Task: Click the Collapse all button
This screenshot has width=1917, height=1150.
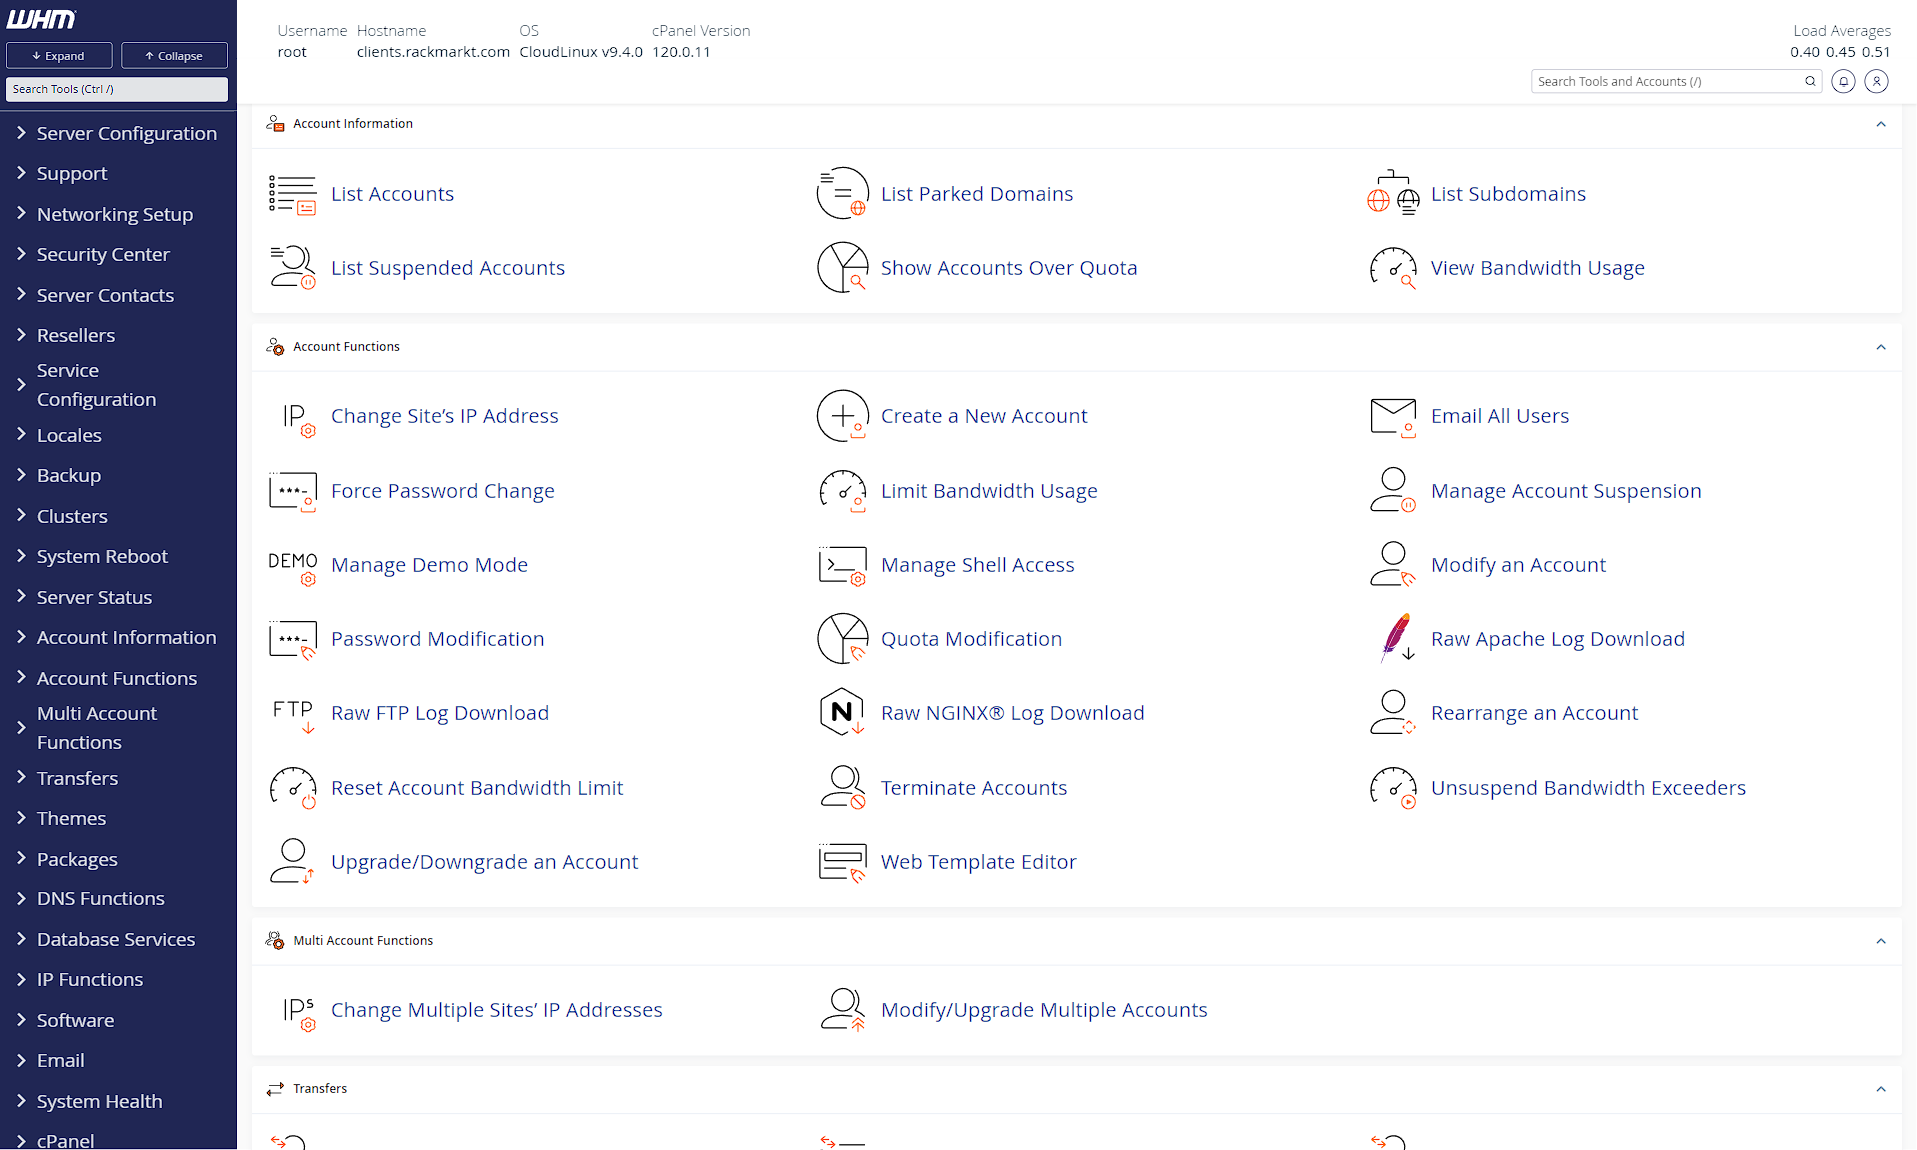Action: click(174, 56)
